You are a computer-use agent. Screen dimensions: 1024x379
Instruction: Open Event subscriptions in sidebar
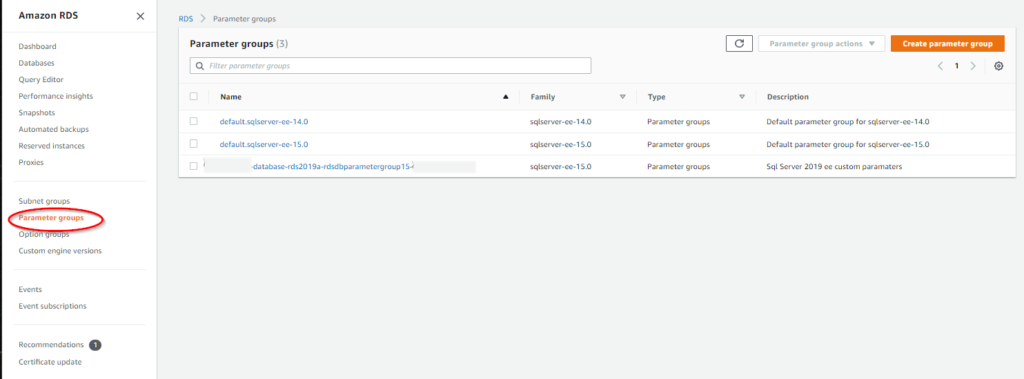tap(52, 306)
